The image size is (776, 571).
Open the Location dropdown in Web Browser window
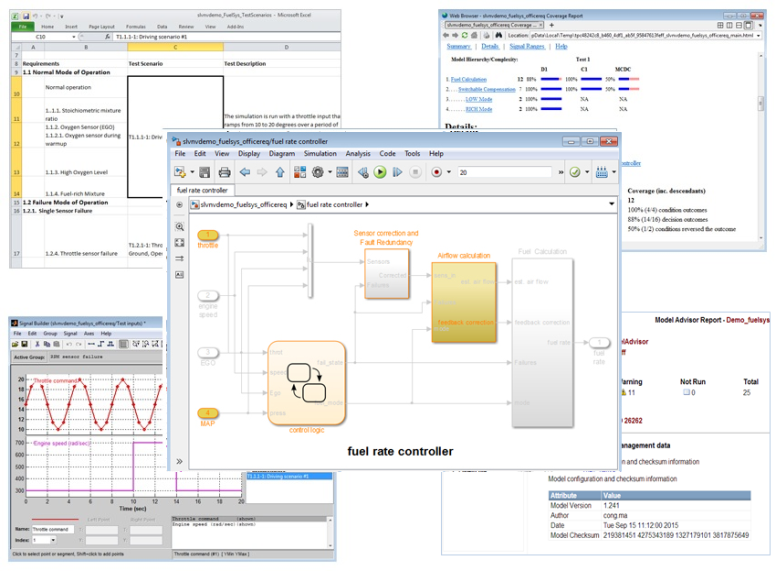pos(758,36)
